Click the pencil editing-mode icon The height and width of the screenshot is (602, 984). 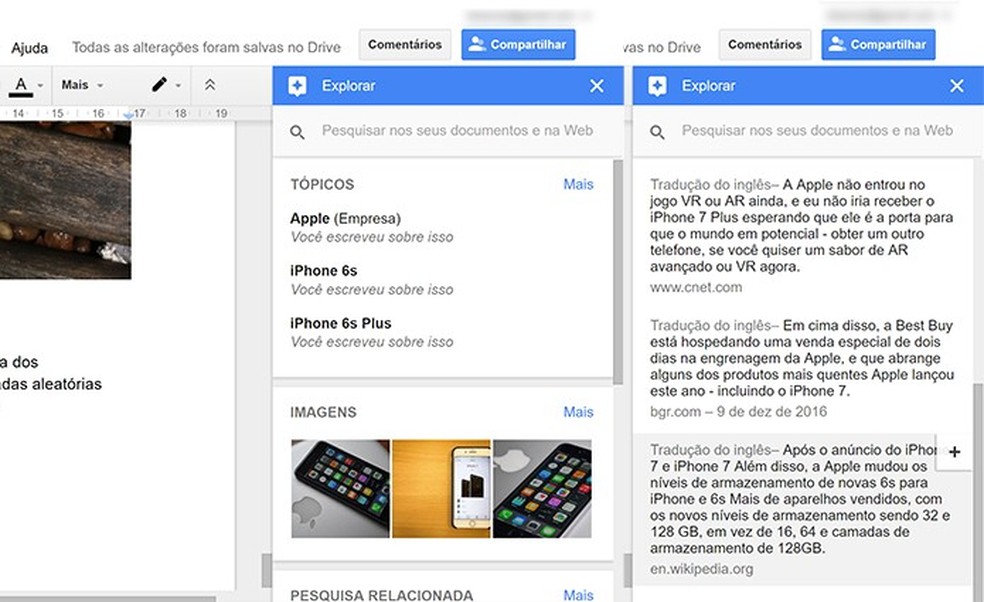tap(160, 84)
